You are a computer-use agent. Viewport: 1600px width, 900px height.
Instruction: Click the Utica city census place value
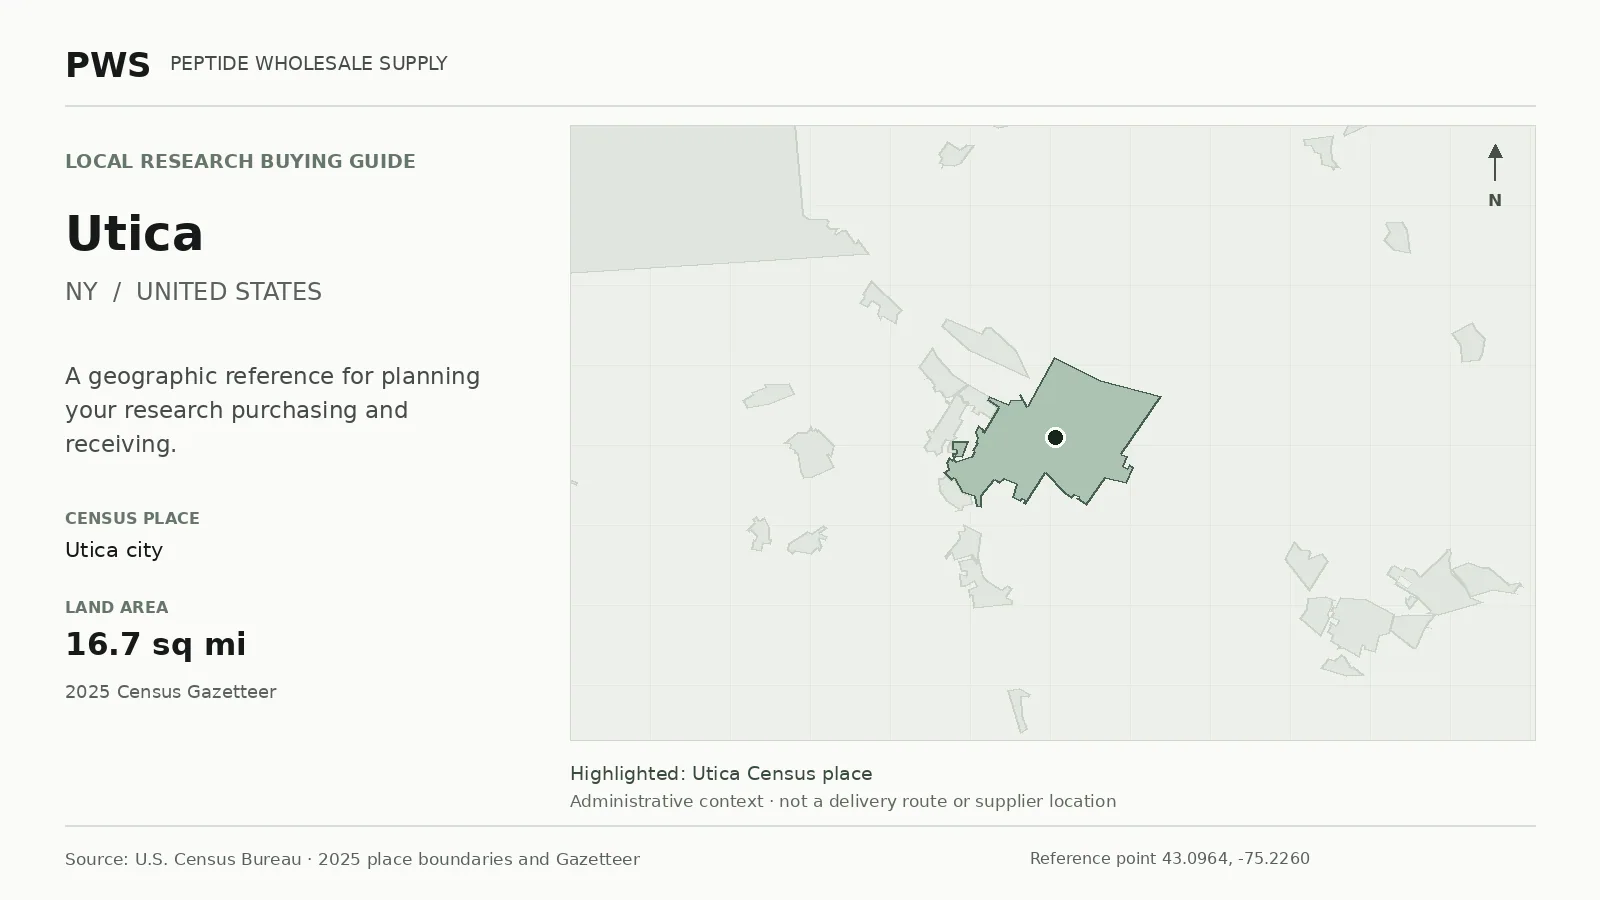pyautogui.click(x=114, y=550)
